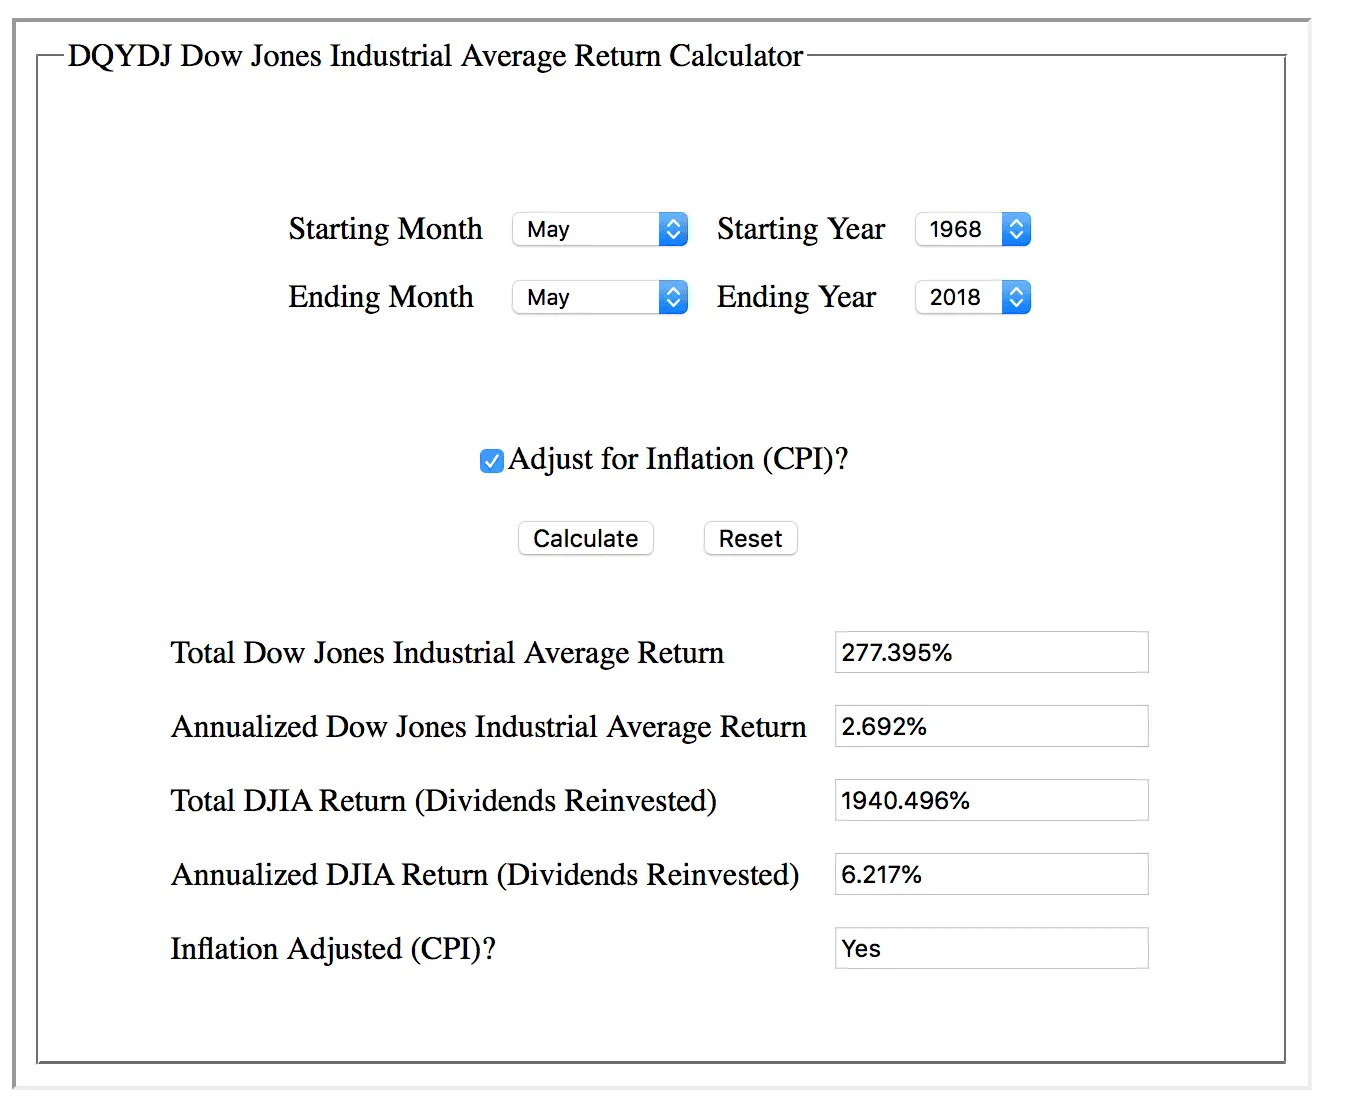Click the Reset button
1352x1112 pixels.
pyautogui.click(x=751, y=538)
